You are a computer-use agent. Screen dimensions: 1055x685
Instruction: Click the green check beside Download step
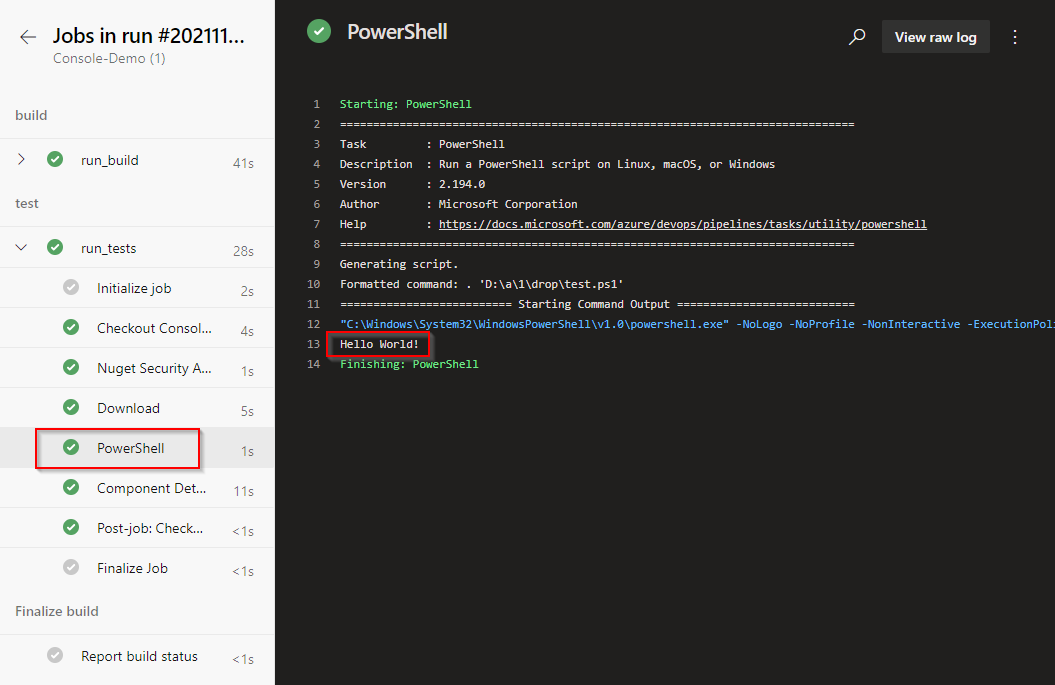[x=71, y=407]
